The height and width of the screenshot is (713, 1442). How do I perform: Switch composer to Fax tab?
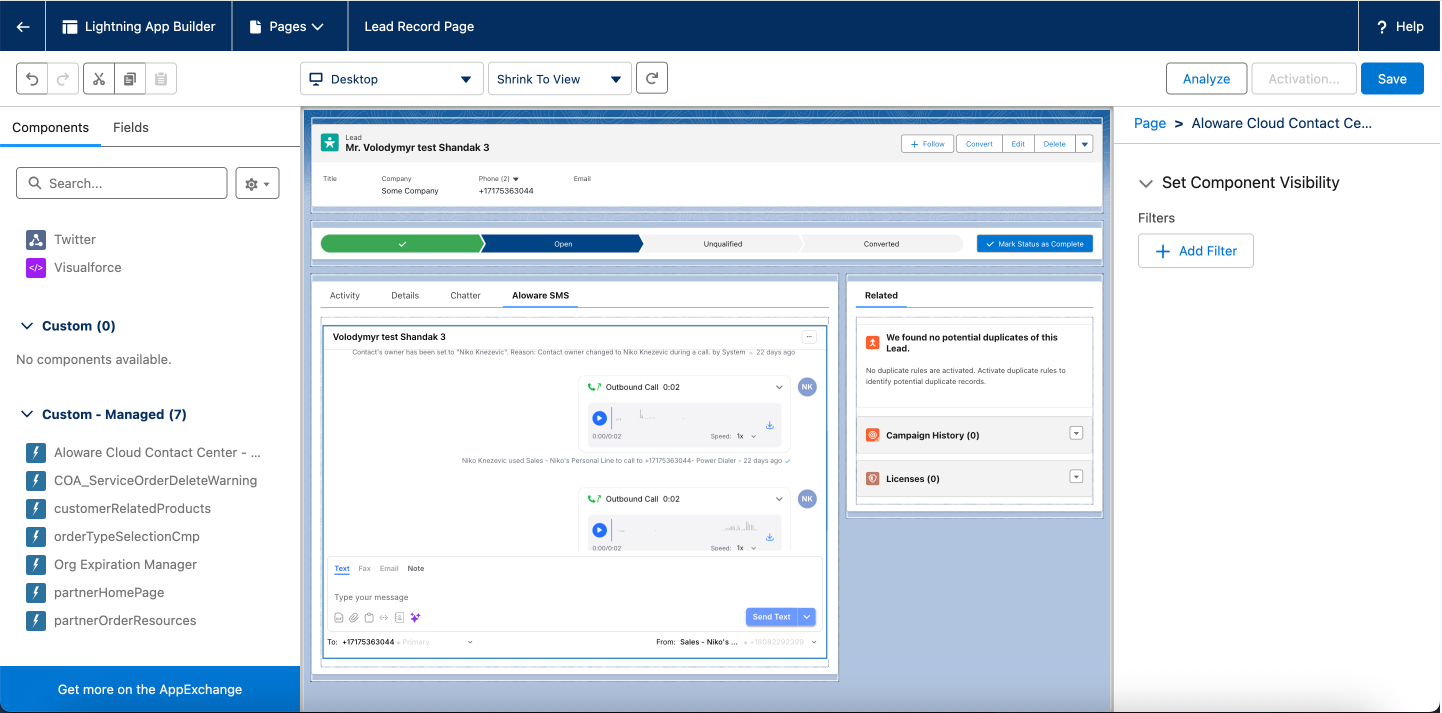pyautogui.click(x=364, y=568)
